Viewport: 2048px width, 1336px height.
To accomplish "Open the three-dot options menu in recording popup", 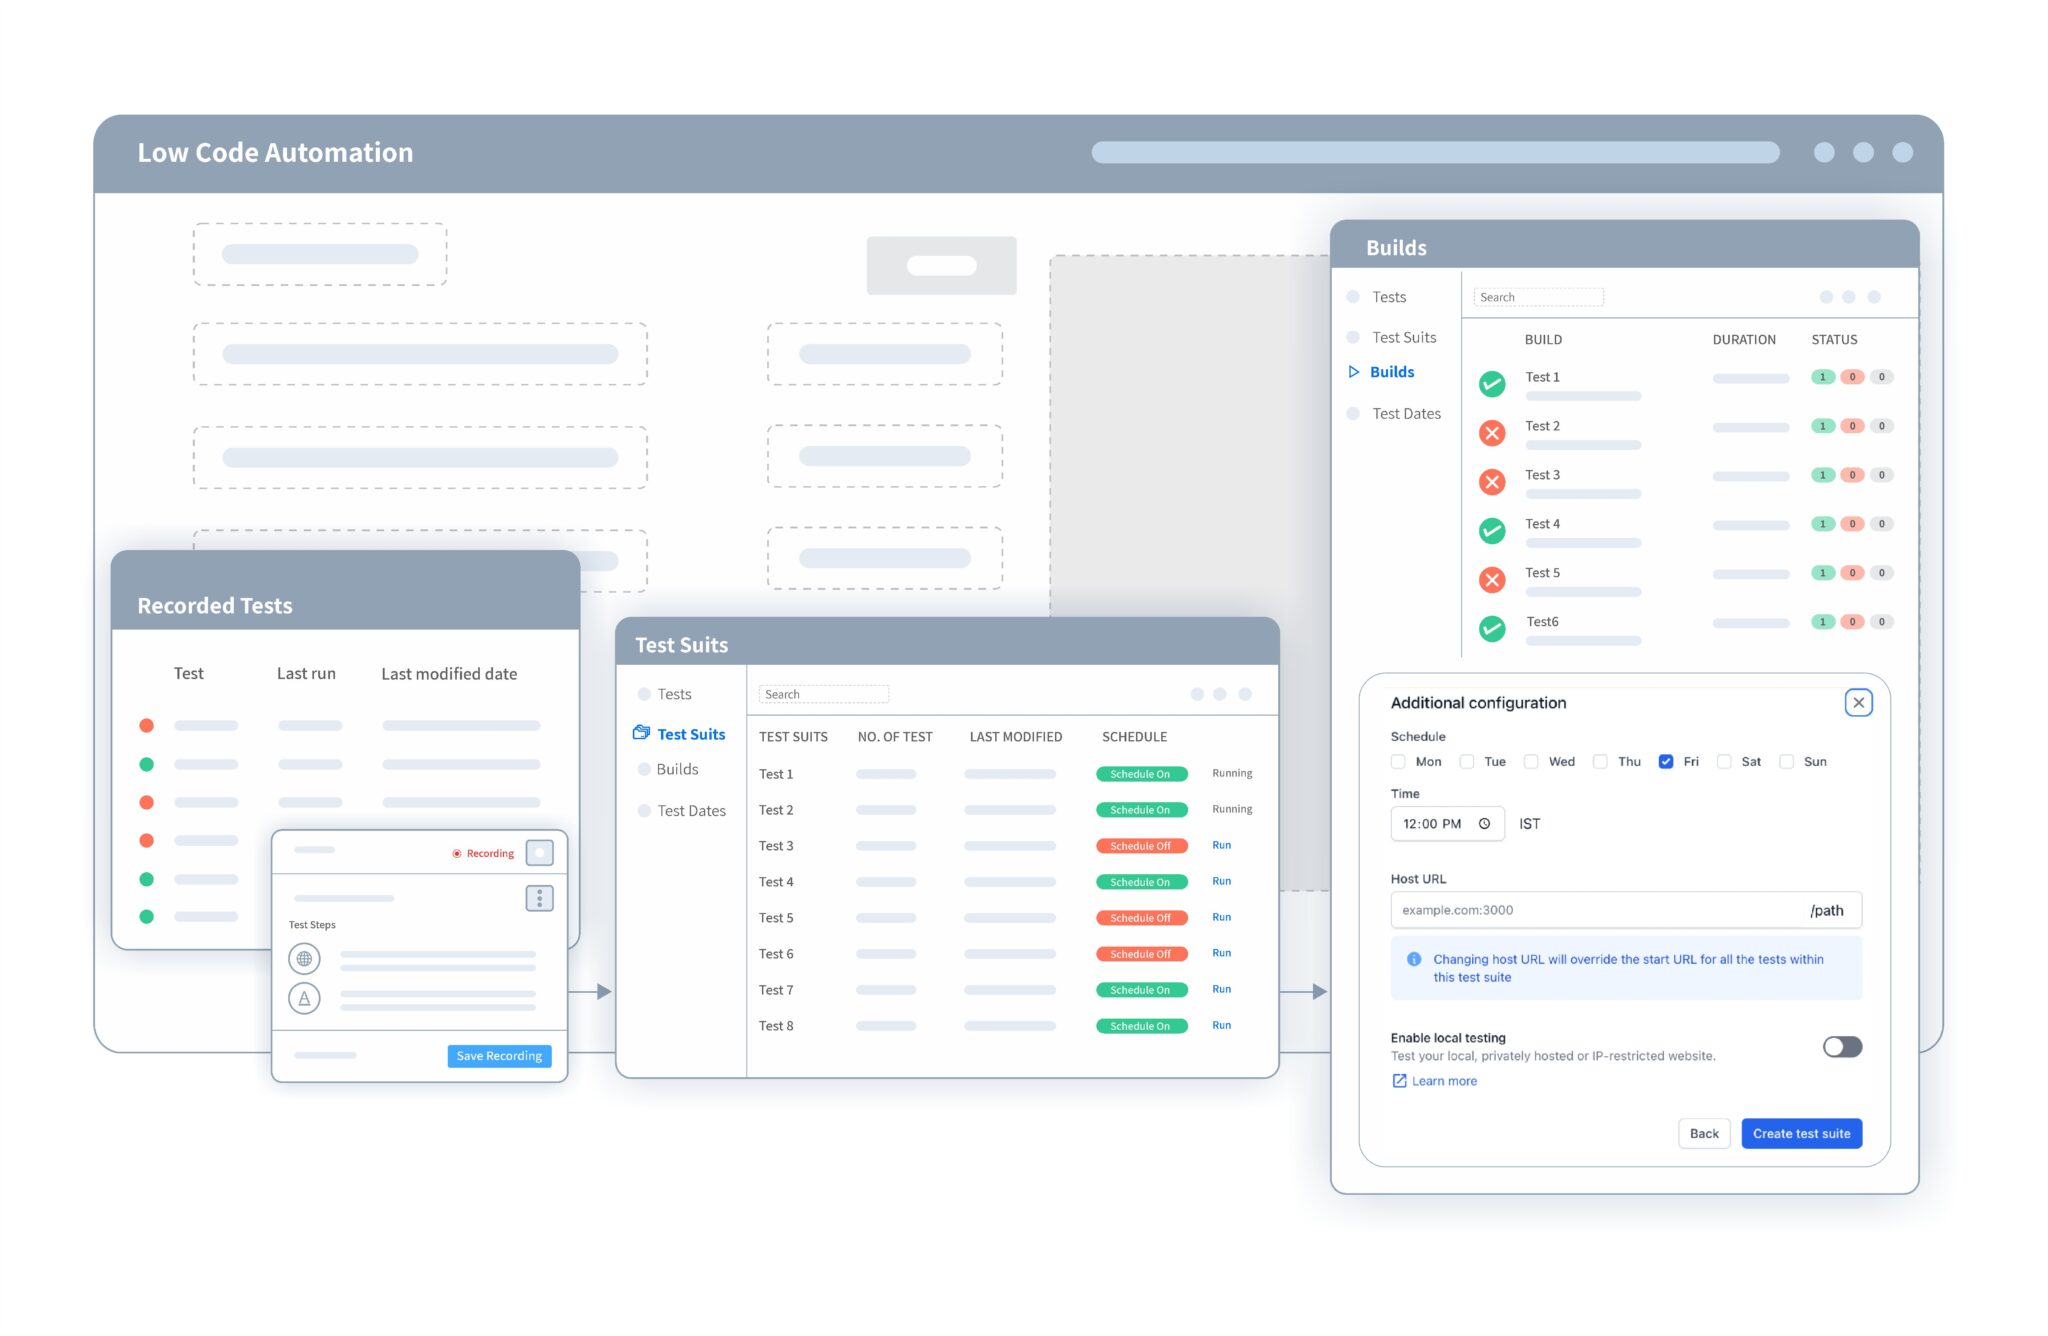I will click(539, 897).
